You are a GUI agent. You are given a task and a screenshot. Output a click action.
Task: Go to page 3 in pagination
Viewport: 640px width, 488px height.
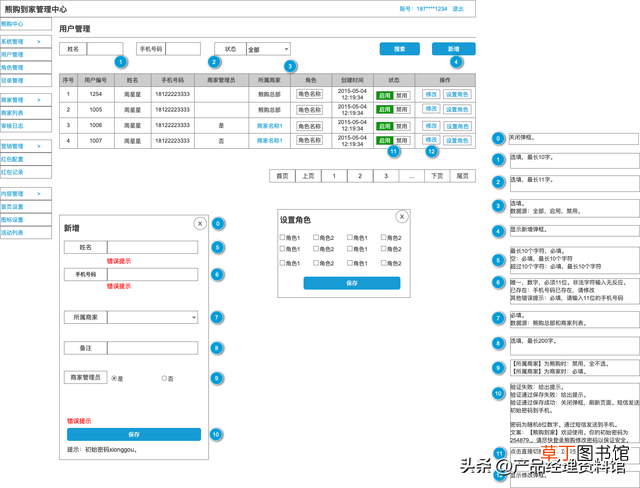tap(386, 176)
